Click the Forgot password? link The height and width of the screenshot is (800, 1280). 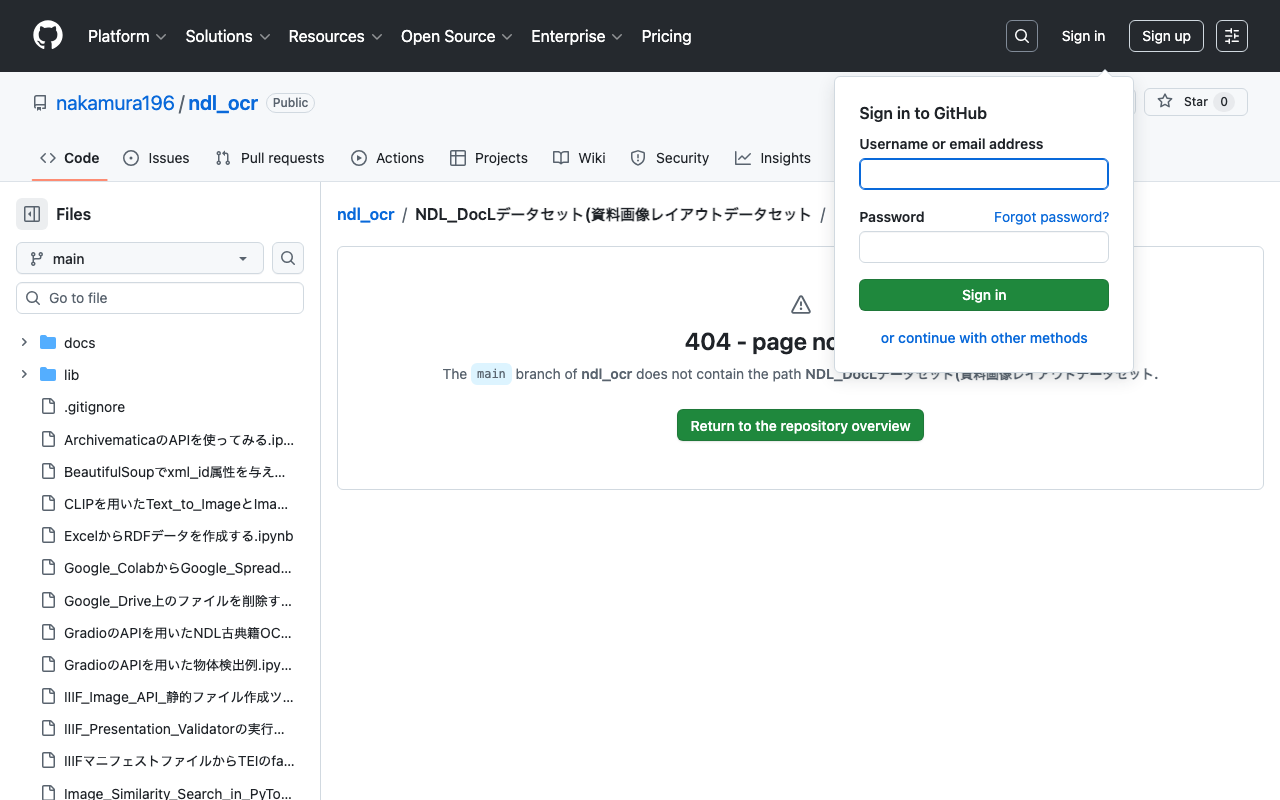(x=1051, y=217)
